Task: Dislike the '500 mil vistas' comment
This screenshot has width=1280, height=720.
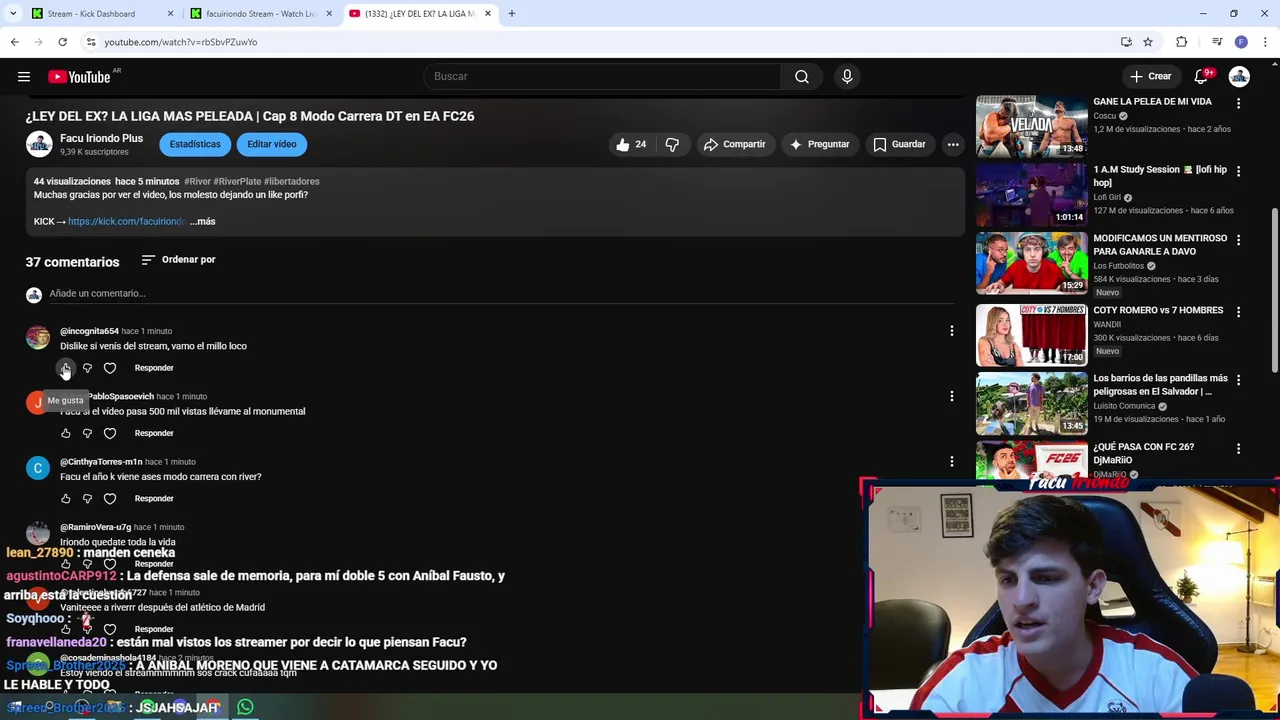Action: (87, 433)
